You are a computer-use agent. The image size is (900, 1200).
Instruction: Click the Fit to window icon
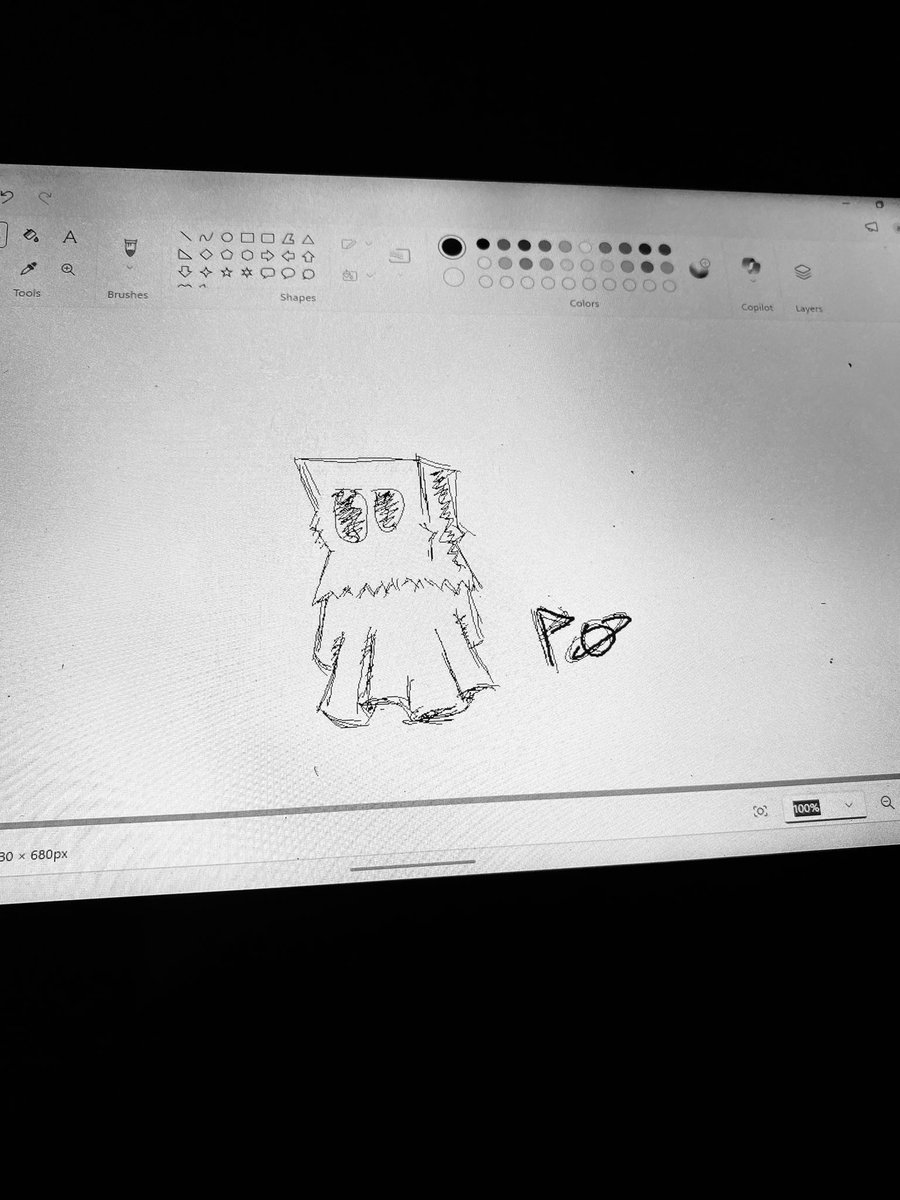(x=760, y=811)
